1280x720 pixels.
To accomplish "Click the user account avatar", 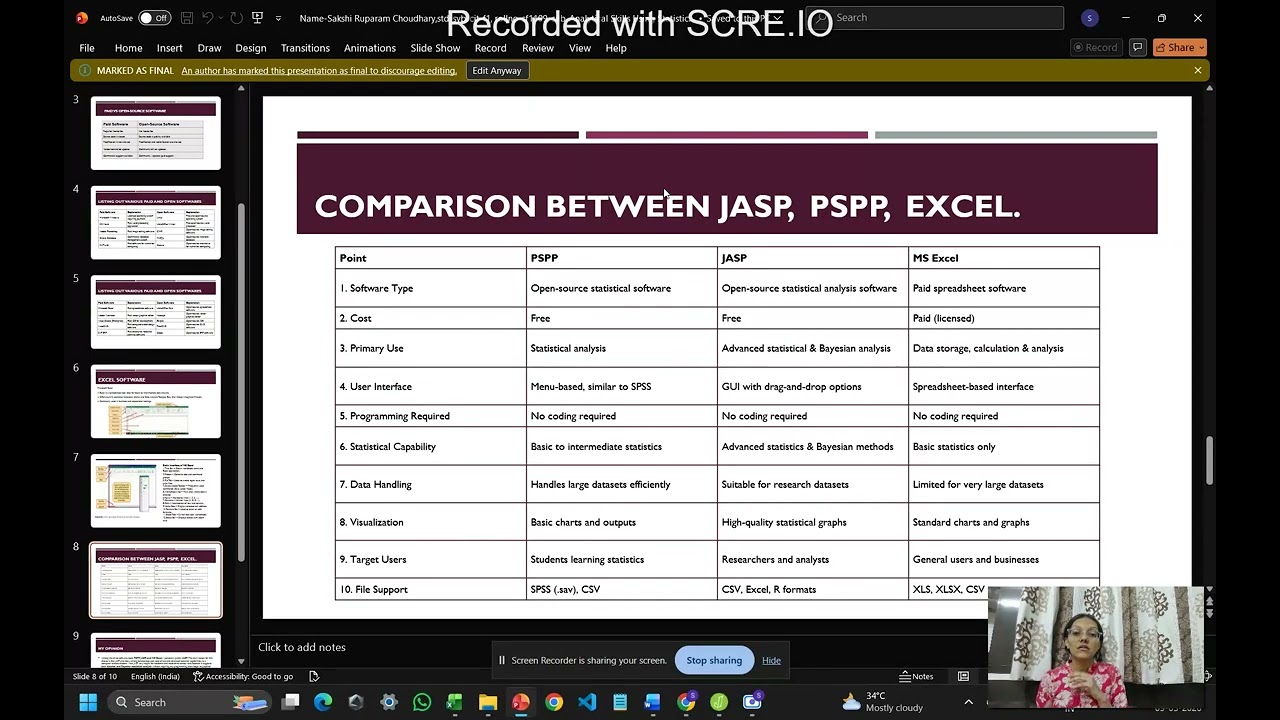I will click(x=1089, y=18).
